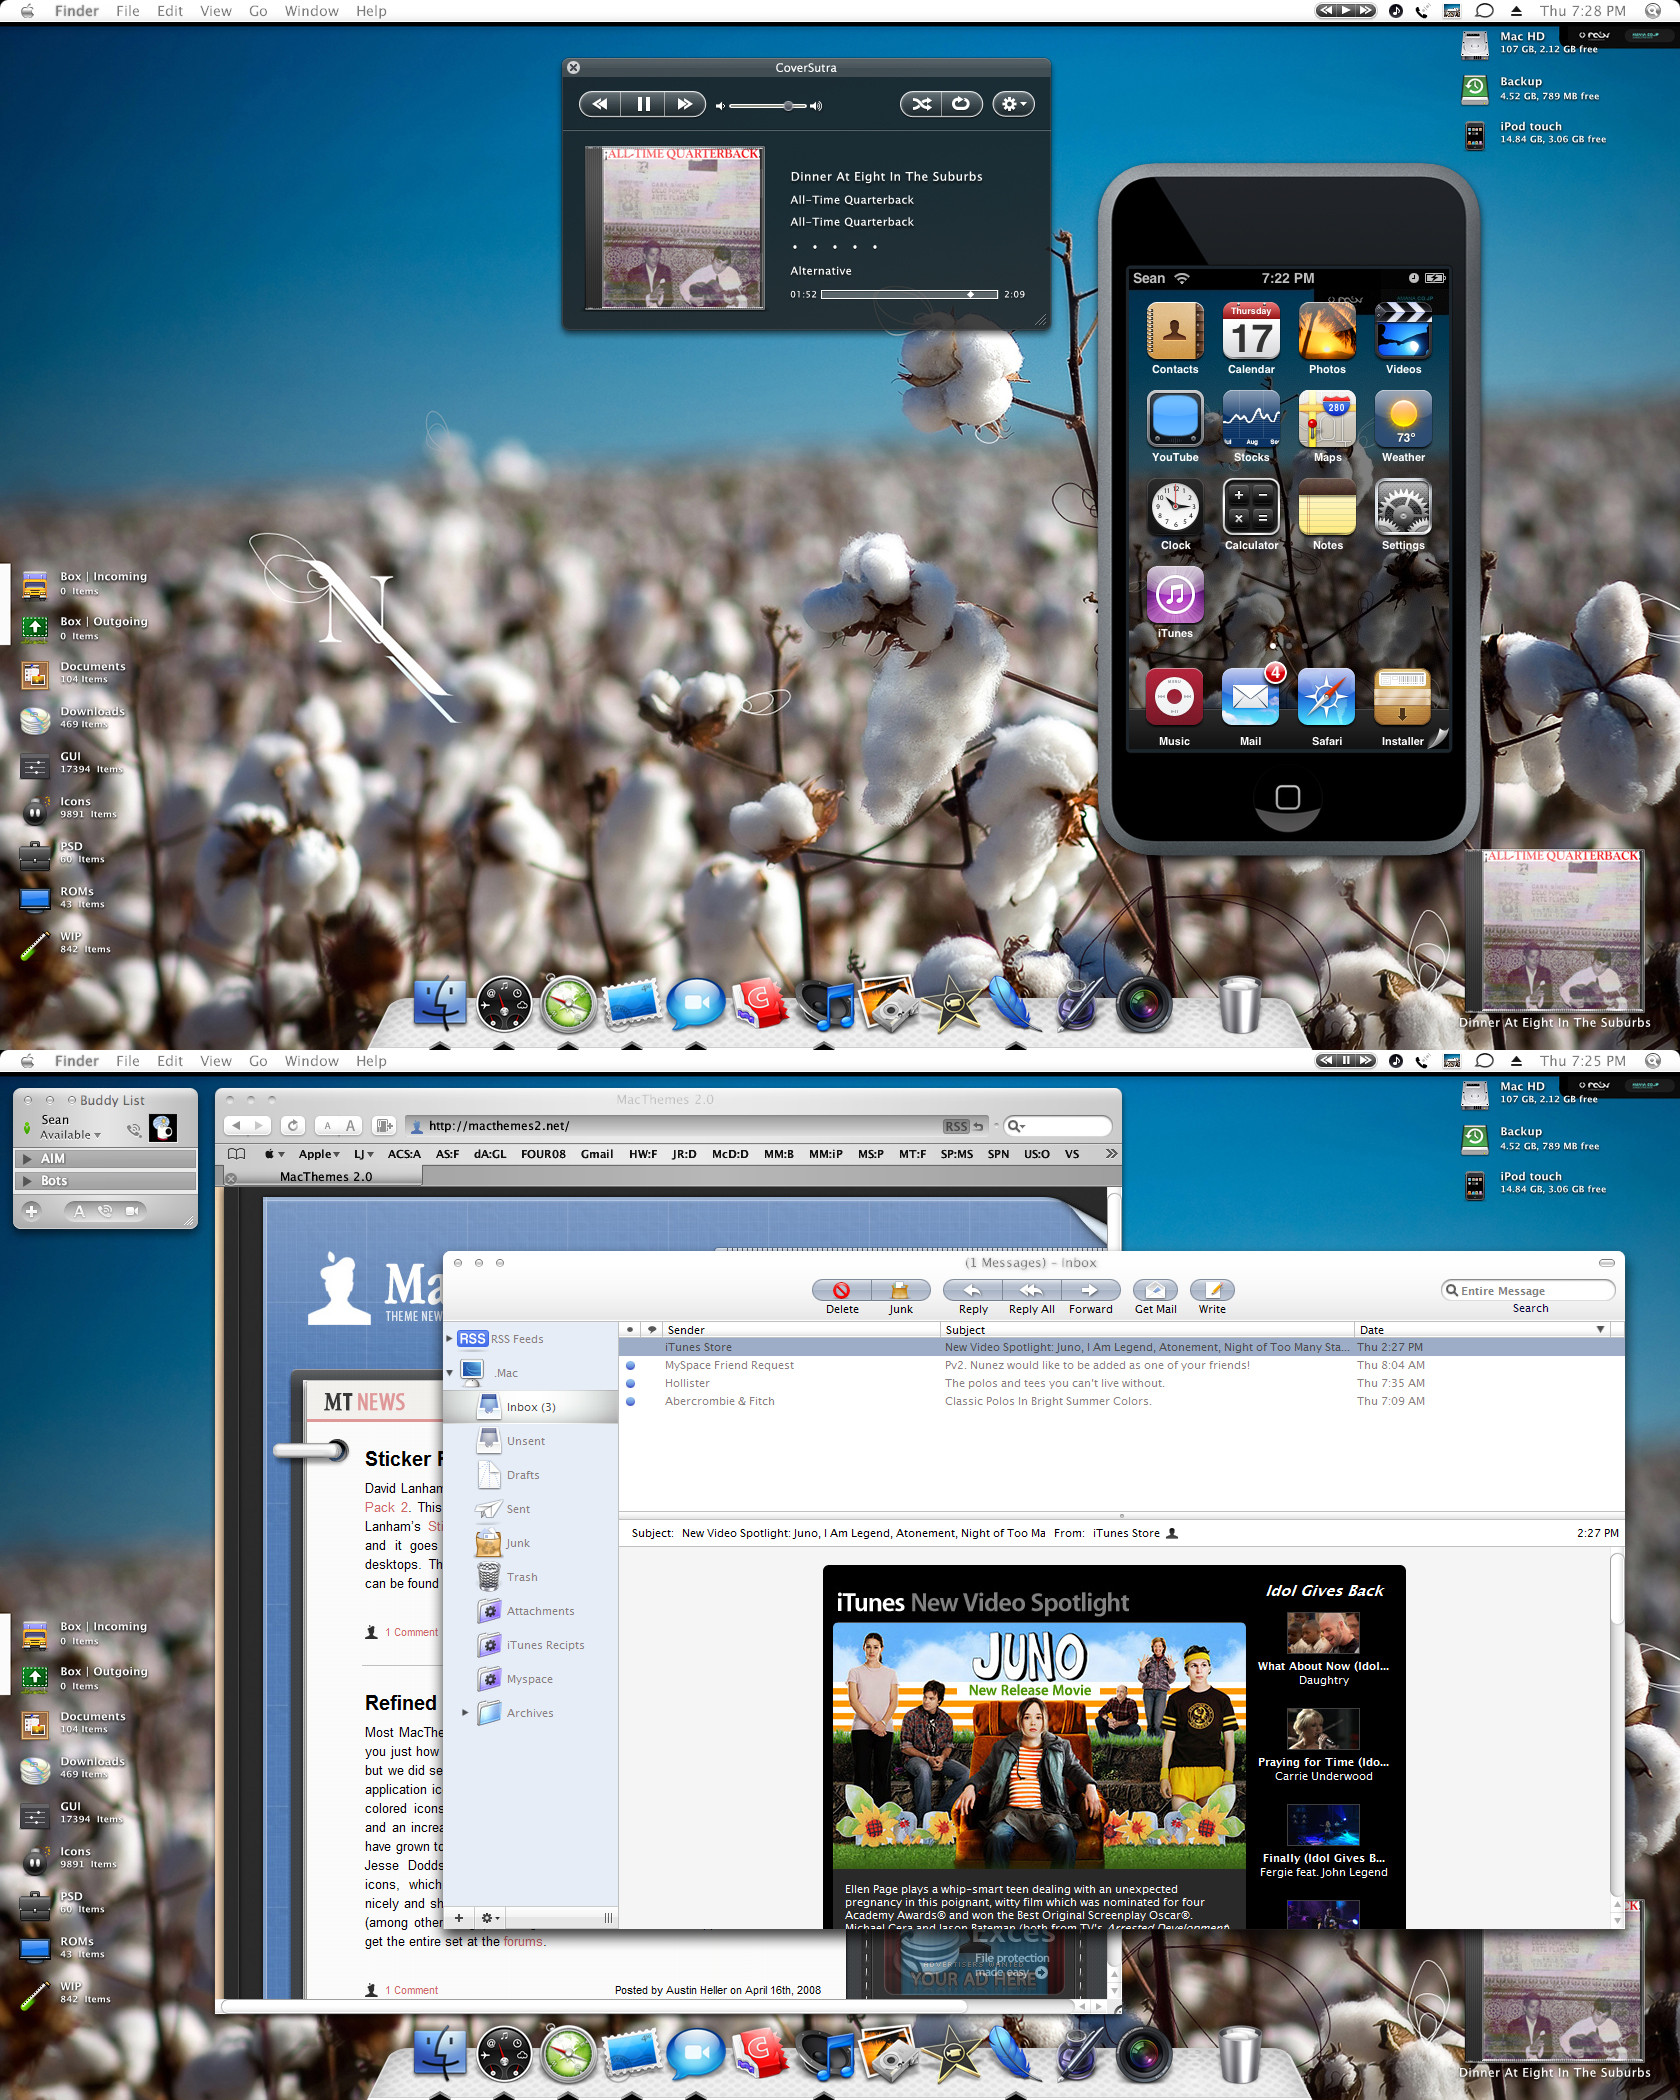
Task: Toggle unread dot on Hollister message
Action: pyautogui.click(x=630, y=1383)
